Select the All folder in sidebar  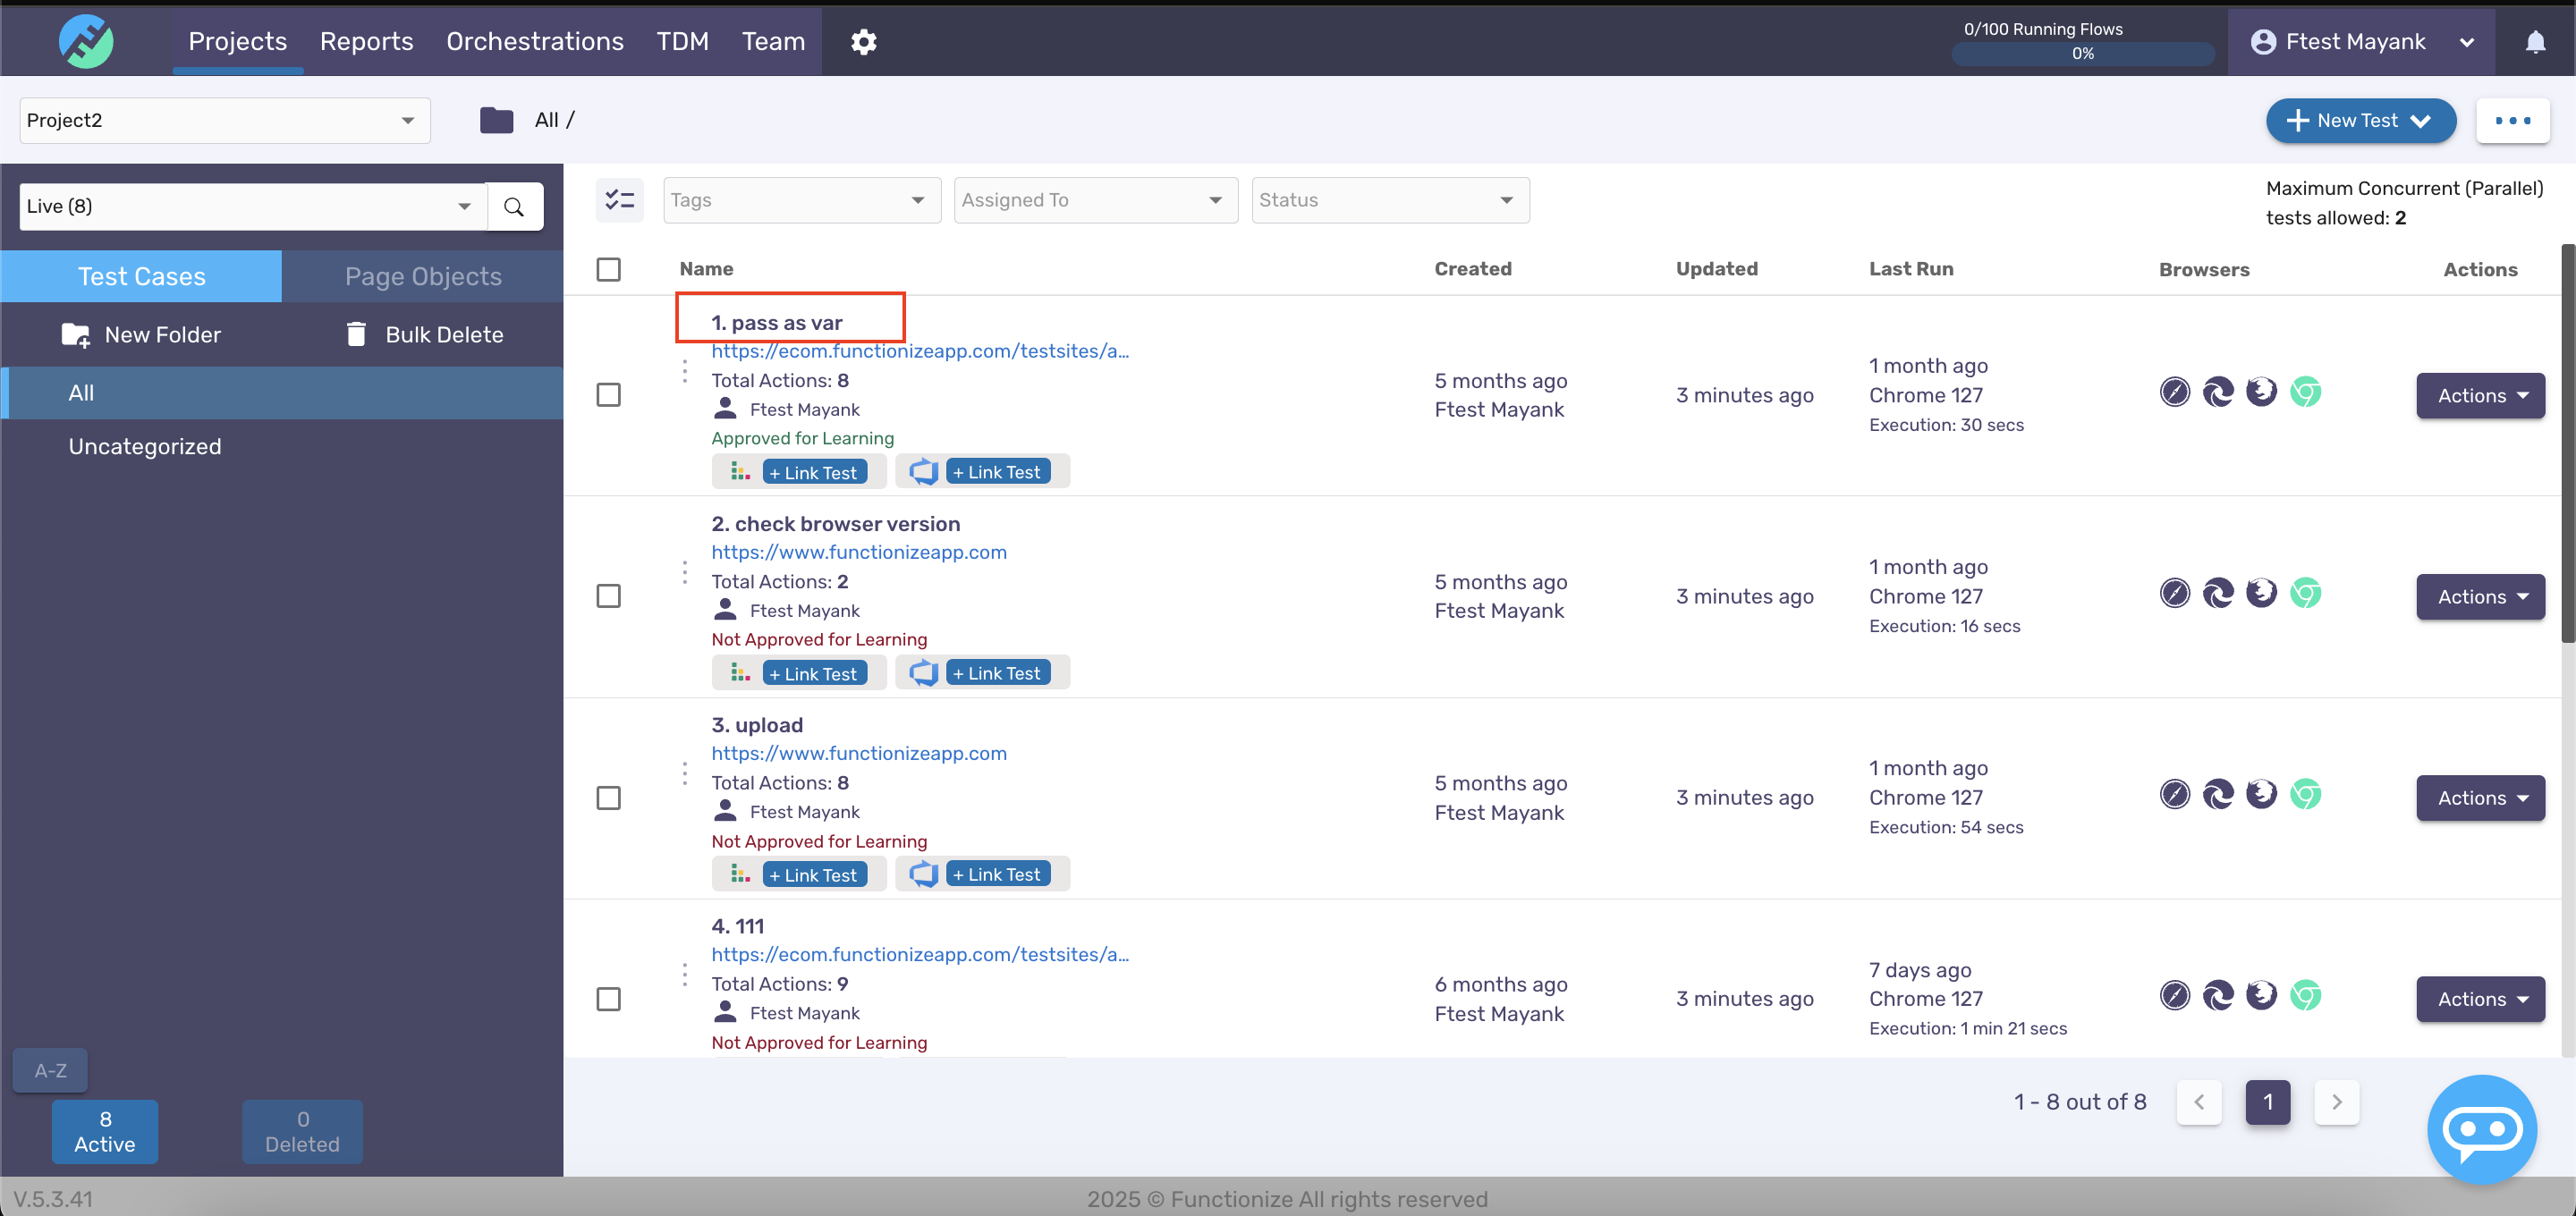click(282, 393)
